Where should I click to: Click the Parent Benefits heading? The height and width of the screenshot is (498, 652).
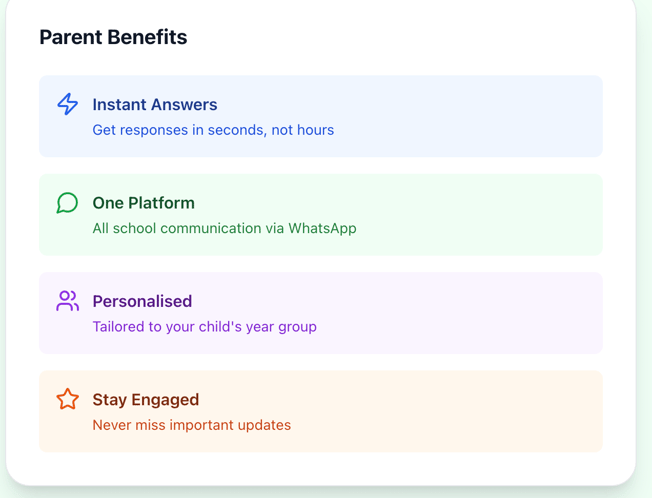click(113, 37)
